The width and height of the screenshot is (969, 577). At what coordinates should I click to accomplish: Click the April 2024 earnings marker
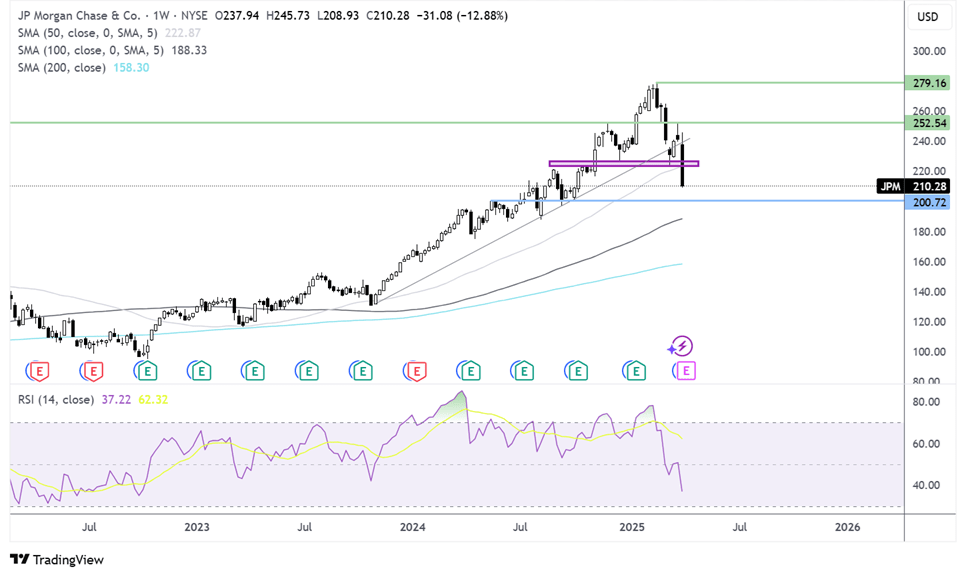point(470,371)
